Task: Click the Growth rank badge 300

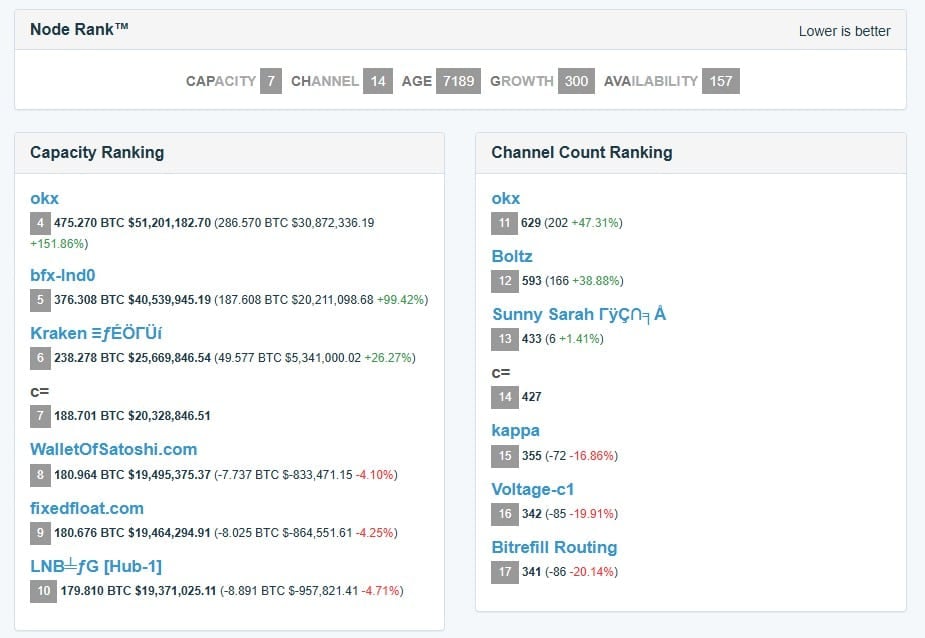Action: pos(576,81)
